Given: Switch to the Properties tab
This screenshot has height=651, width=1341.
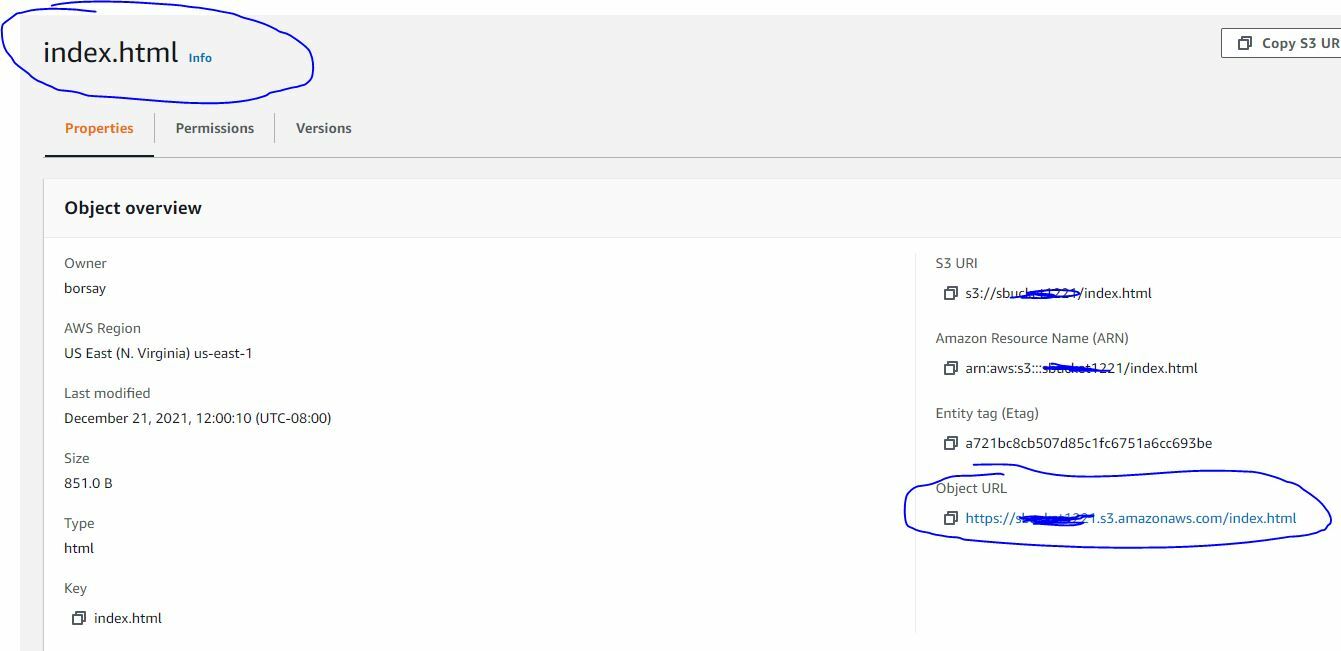Looking at the screenshot, I should click(x=99, y=128).
